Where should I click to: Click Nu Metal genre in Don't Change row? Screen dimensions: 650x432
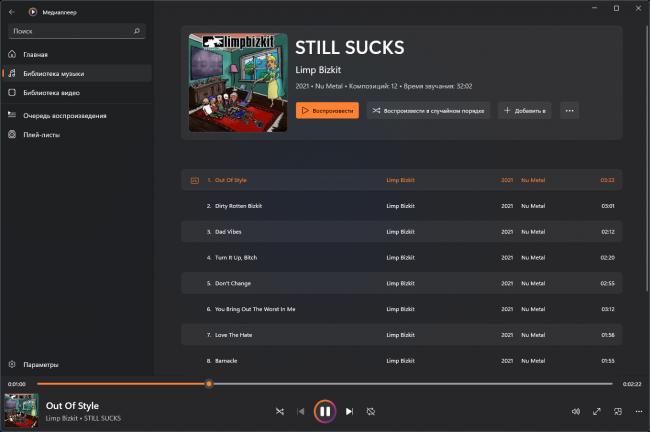(x=533, y=283)
